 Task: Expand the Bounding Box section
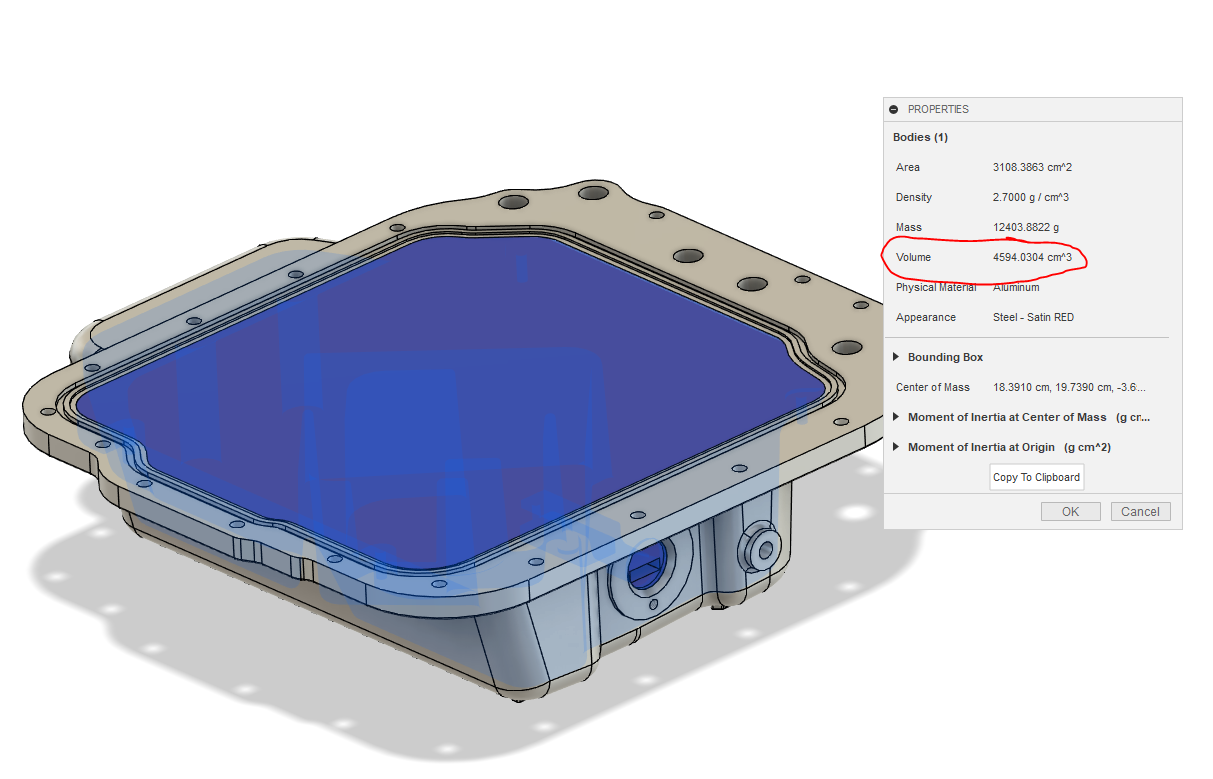point(896,357)
